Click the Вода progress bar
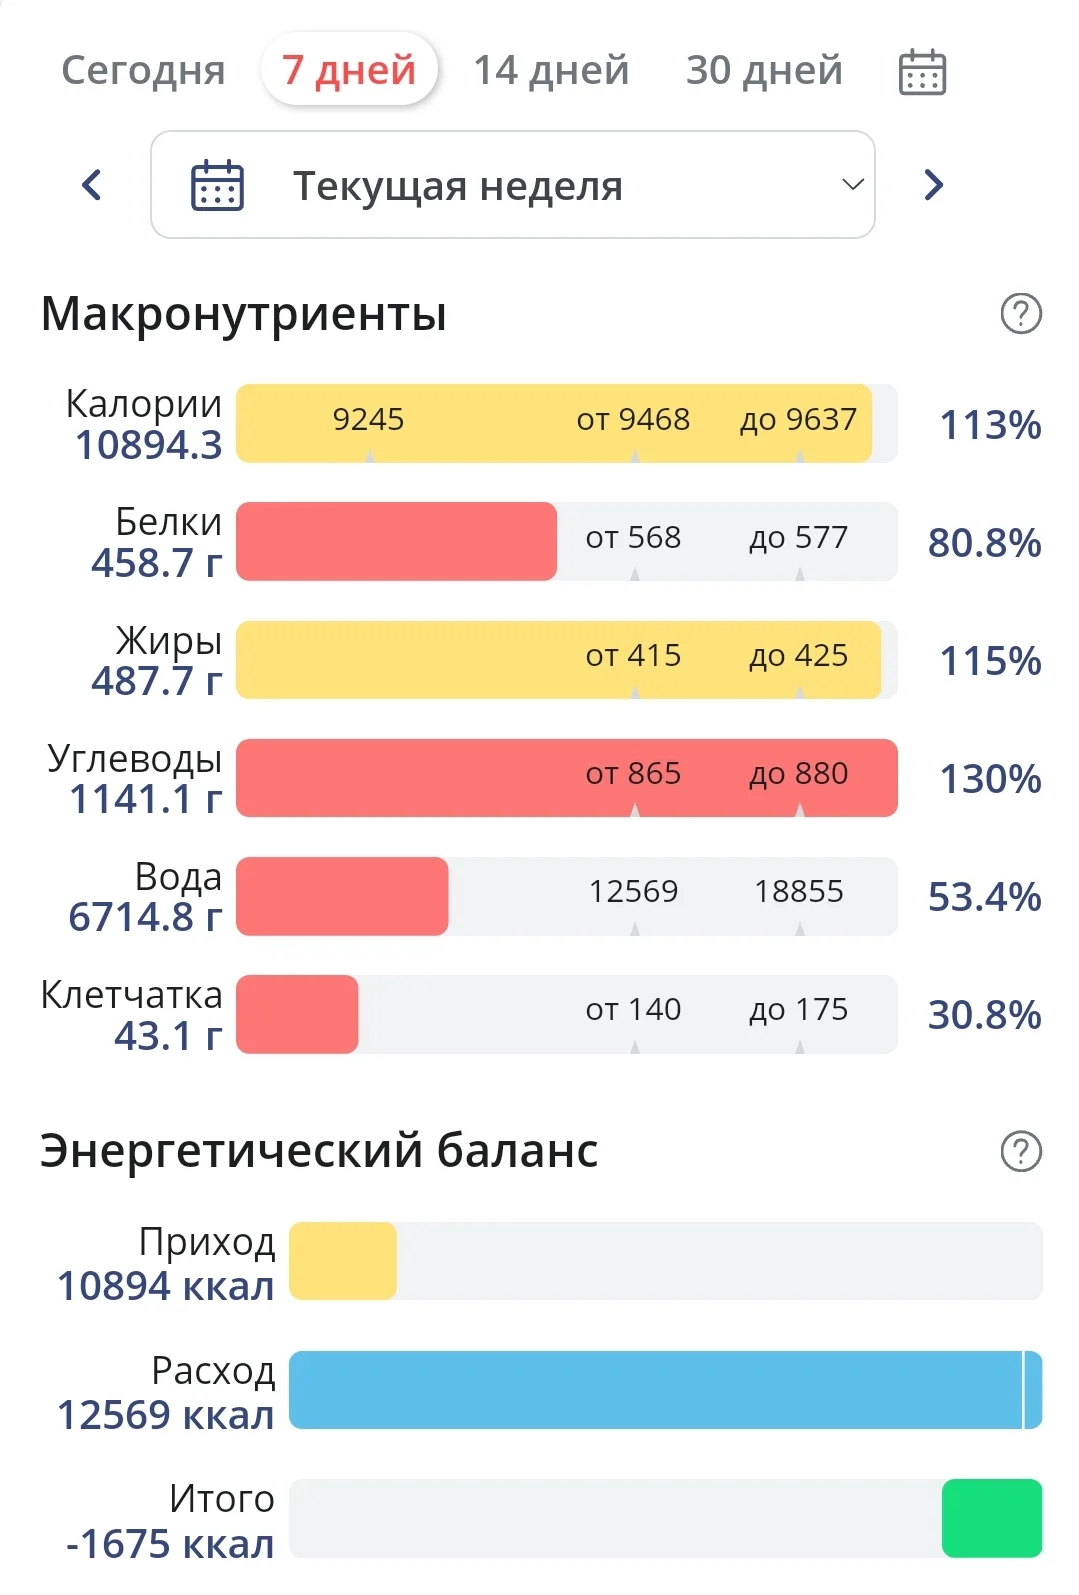The width and height of the screenshot is (1079, 1595). click(x=342, y=896)
